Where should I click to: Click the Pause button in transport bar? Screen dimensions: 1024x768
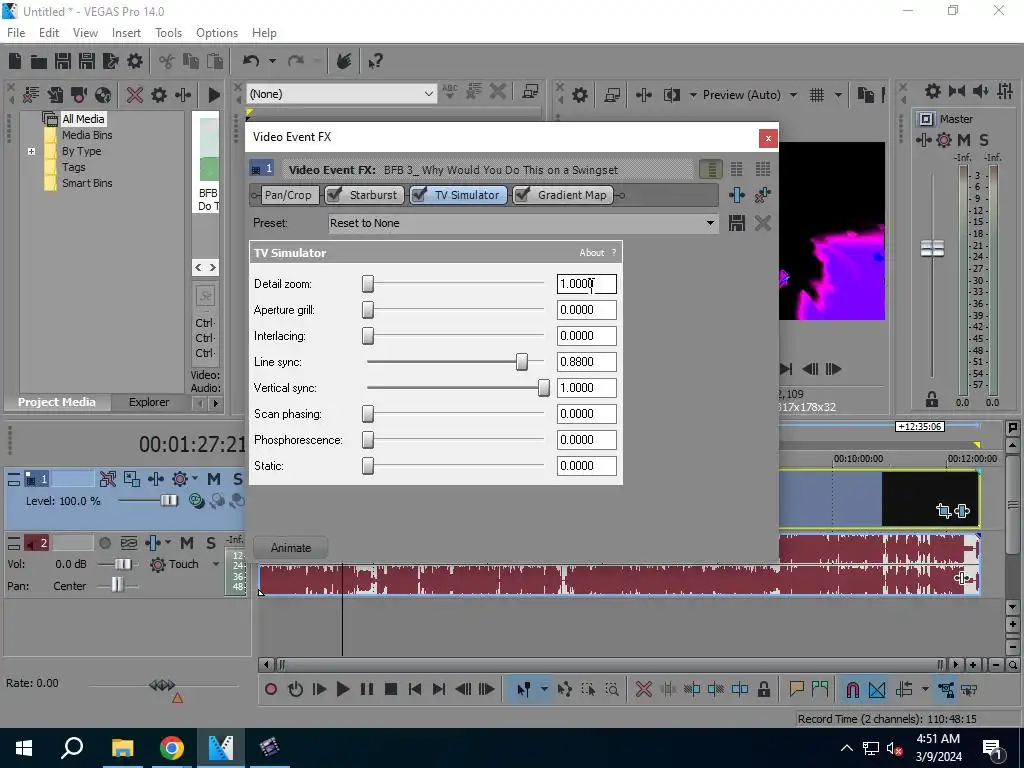[367, 689]
